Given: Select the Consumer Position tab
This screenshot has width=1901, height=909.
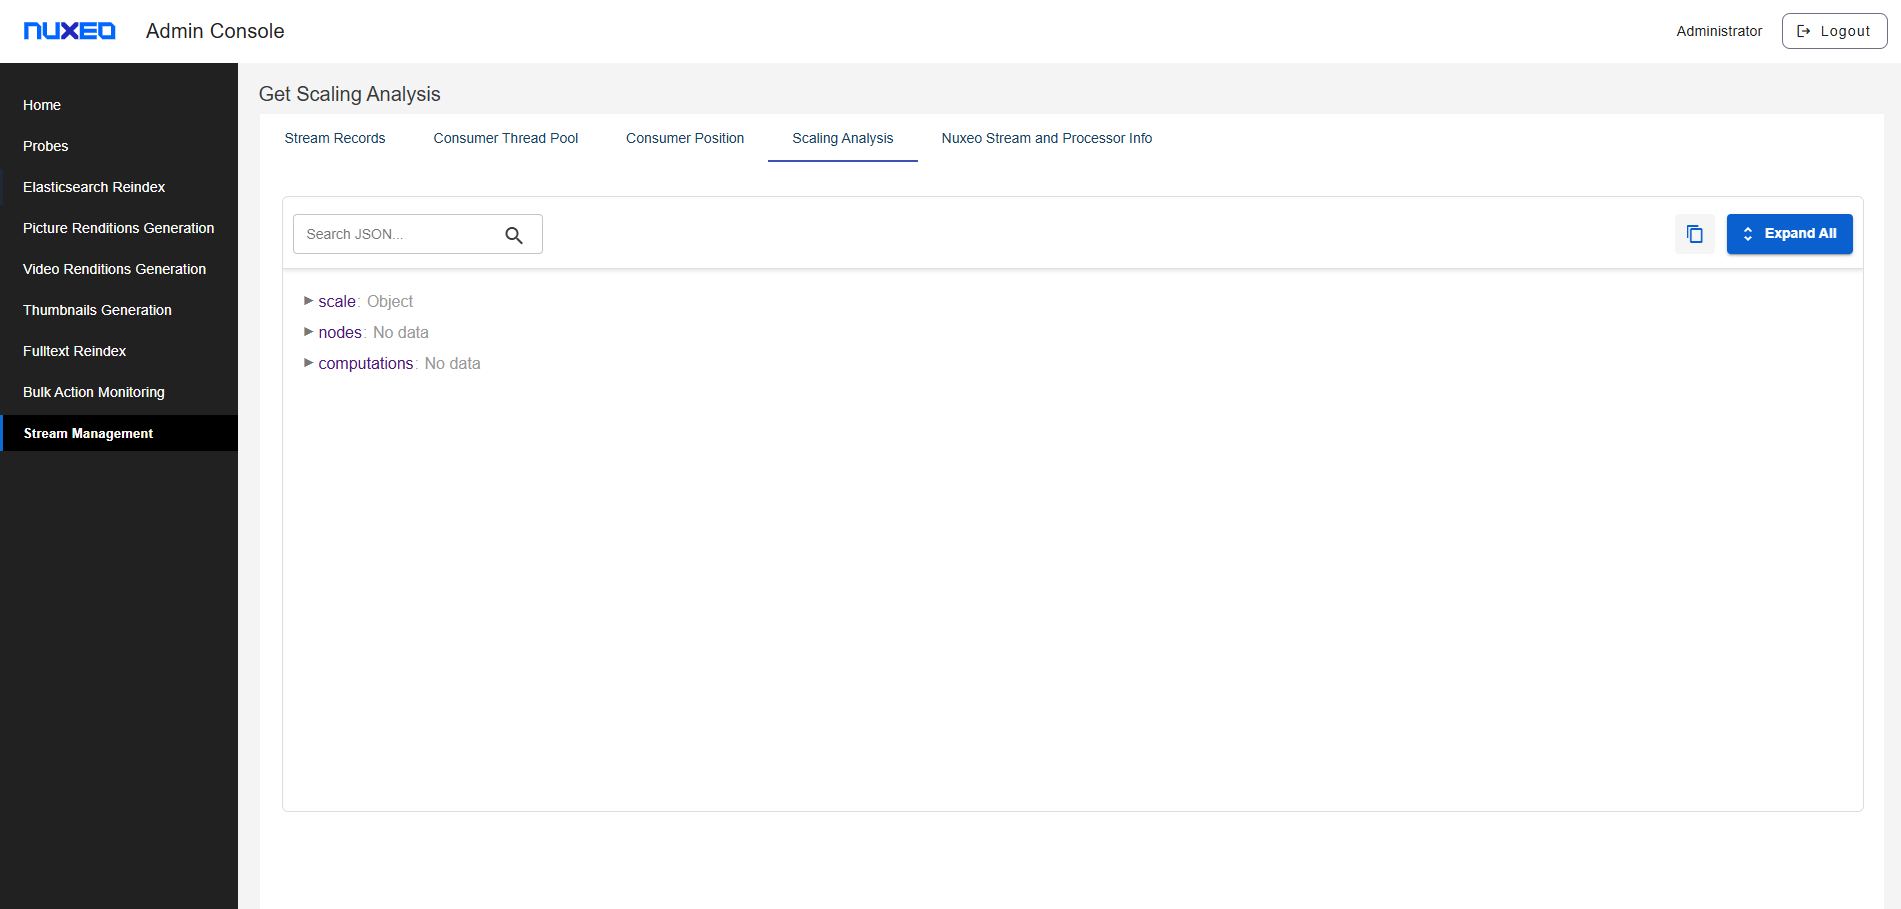Looking at the screenshot, I should [x=684, y=138].
